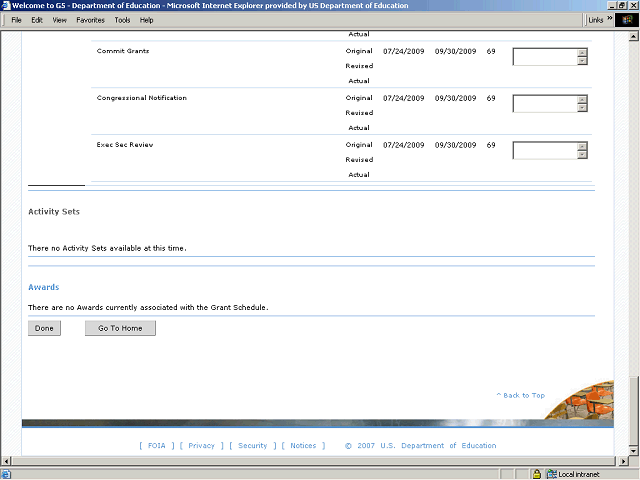
Task: Open the Security footer link
Action: [252, 445]
